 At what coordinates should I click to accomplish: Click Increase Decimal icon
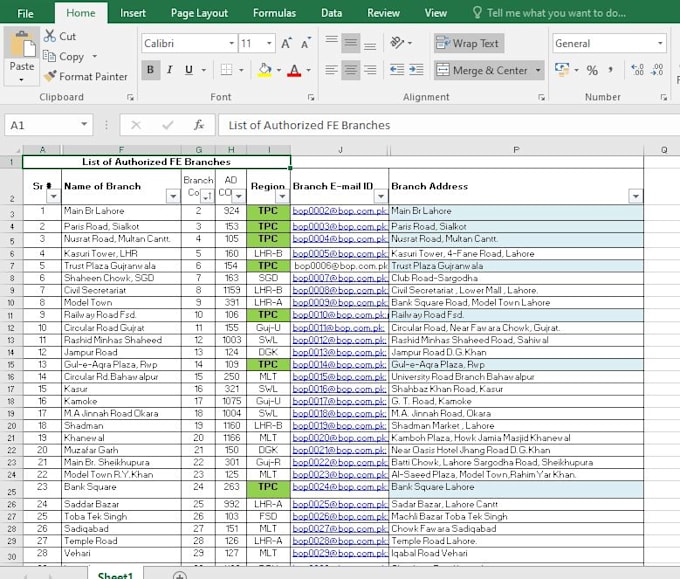point(638,70)
